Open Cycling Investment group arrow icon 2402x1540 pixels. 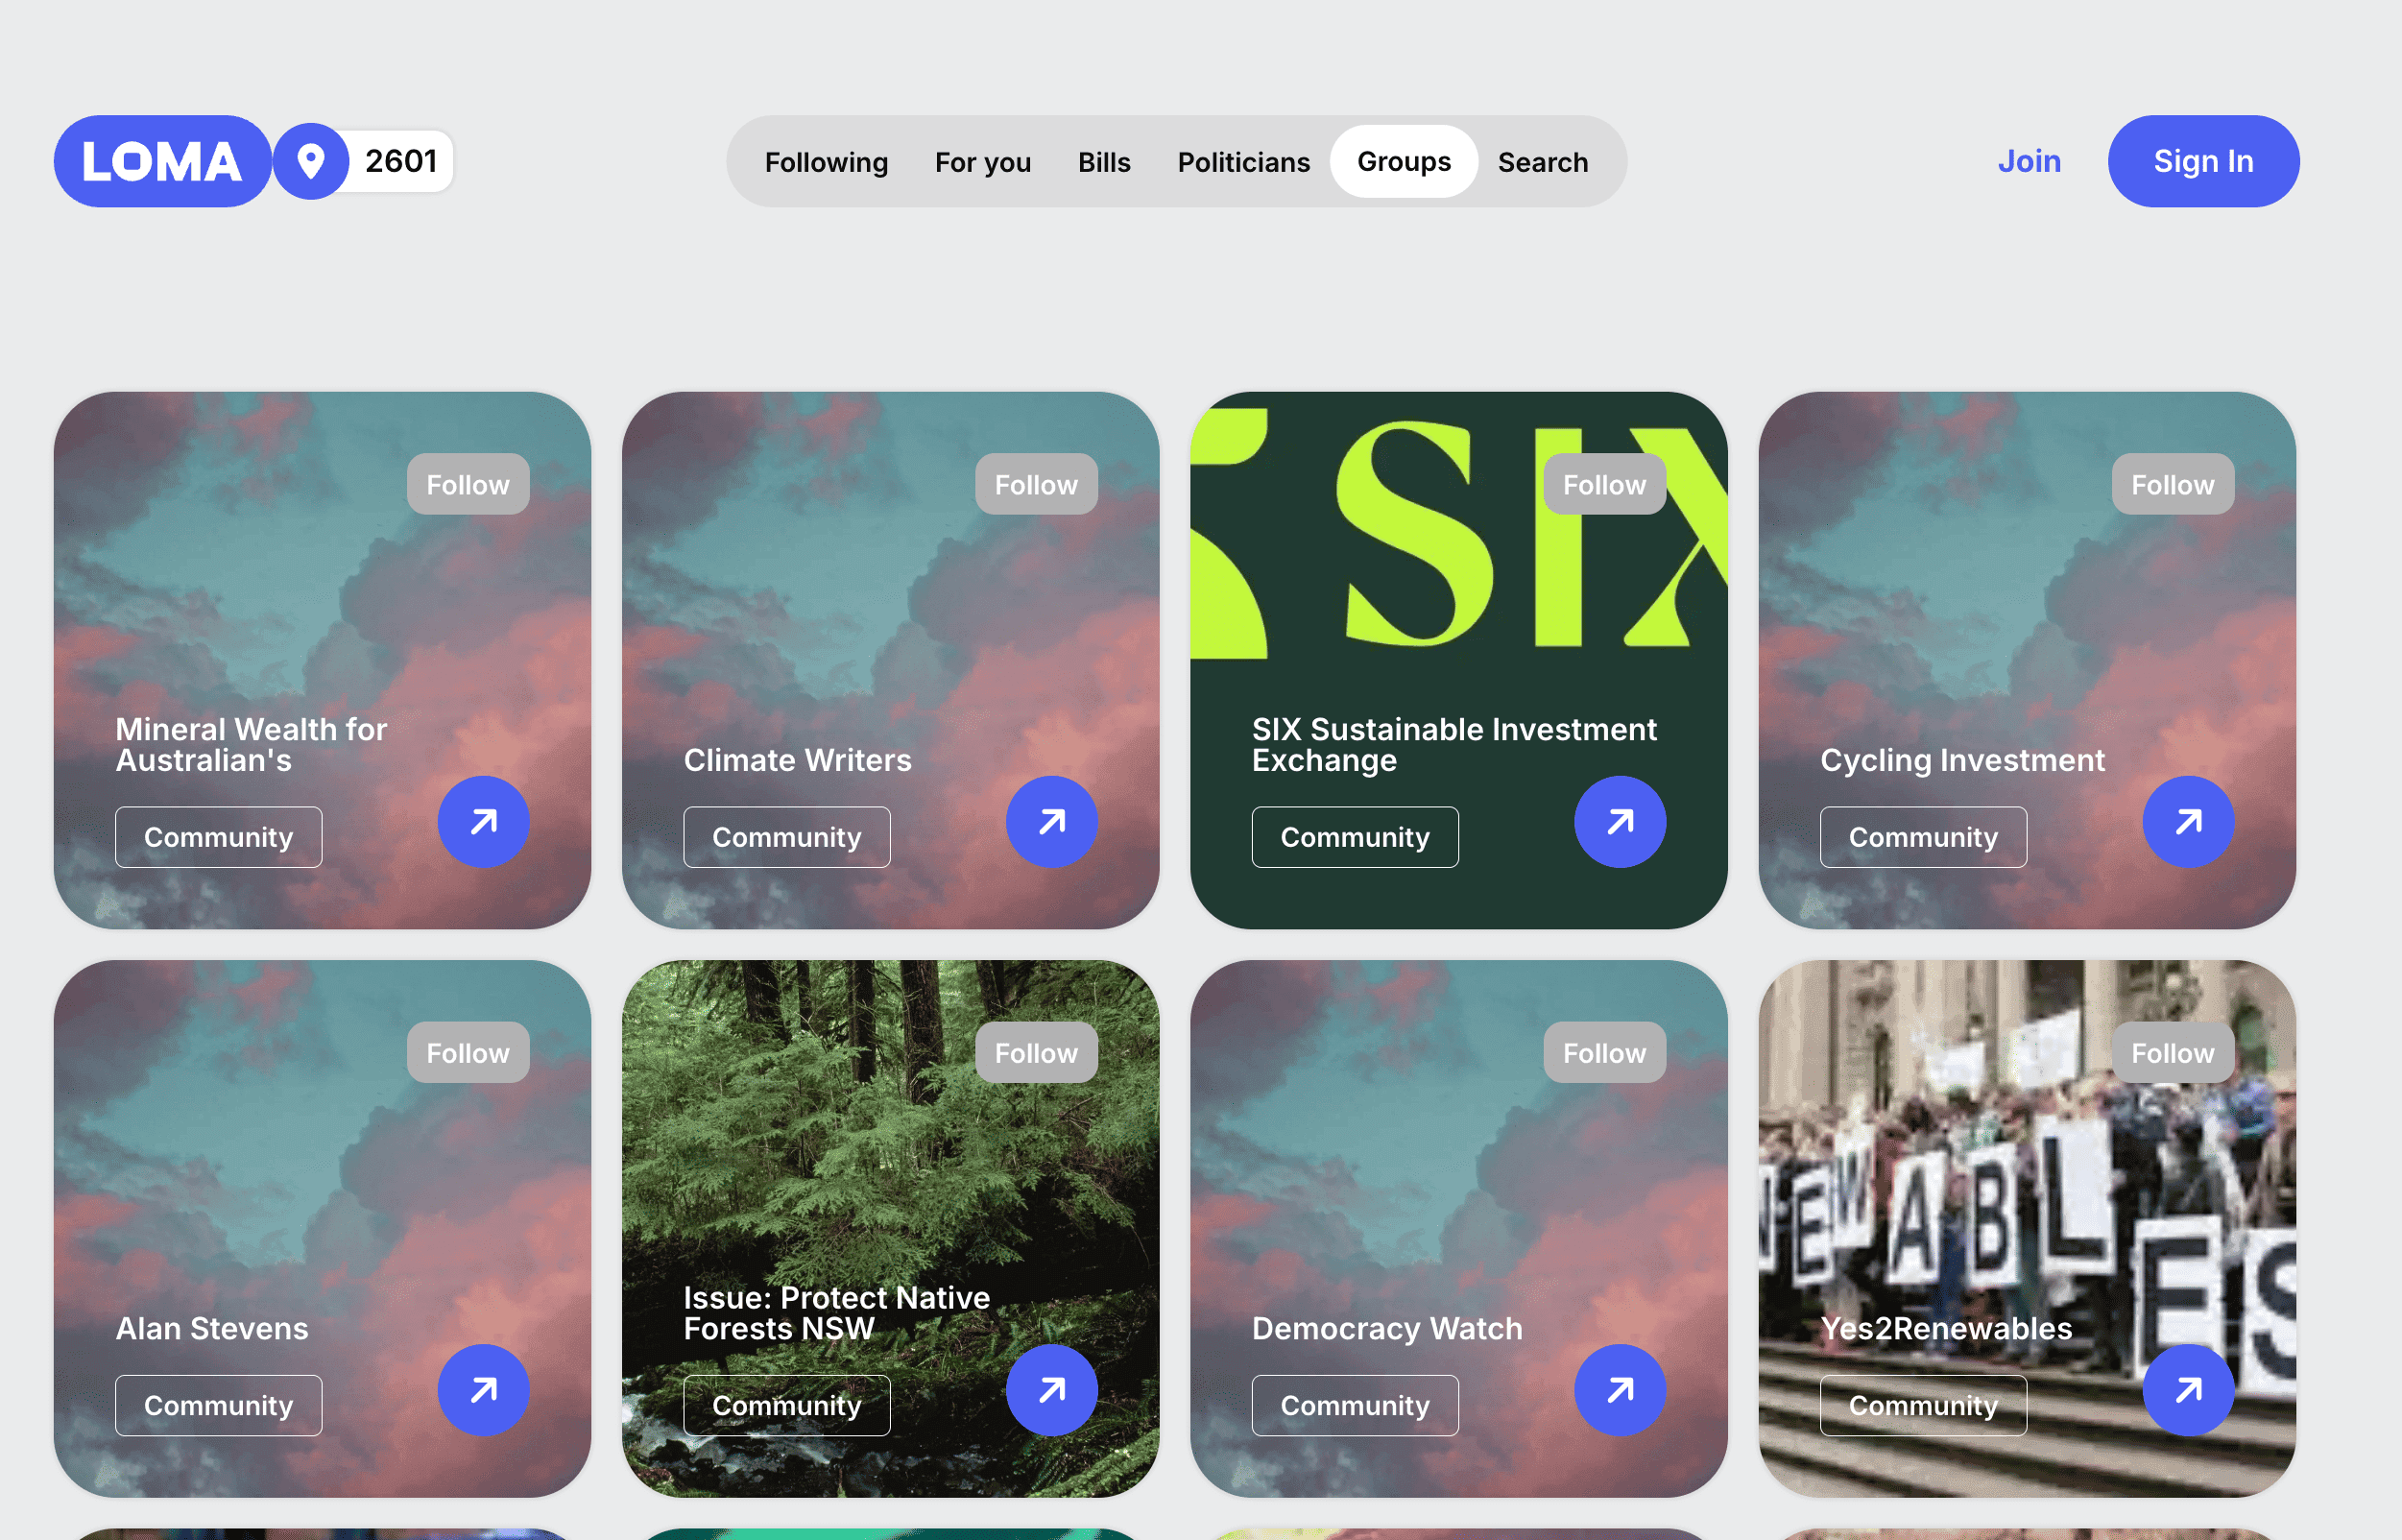2187,822
